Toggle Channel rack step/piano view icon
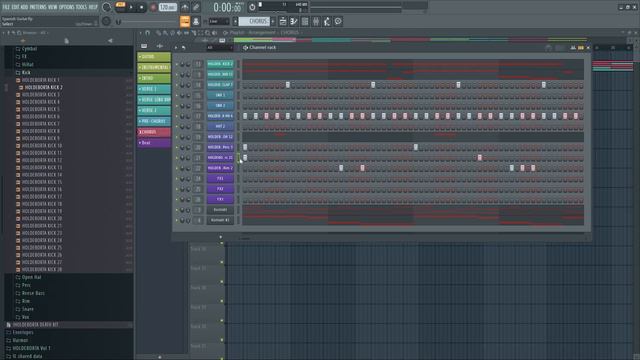Viewport: 640px width, 360px height. [x=580, y=48]
